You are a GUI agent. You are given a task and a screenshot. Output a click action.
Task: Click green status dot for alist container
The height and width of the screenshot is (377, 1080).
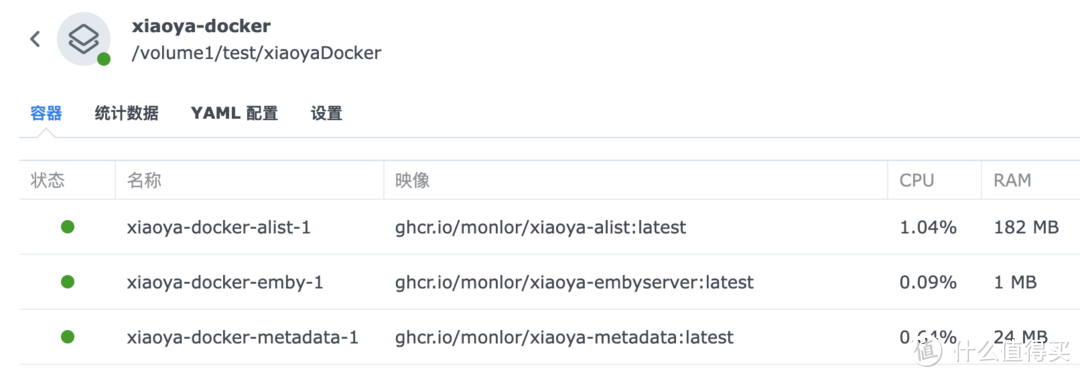click(68, 227)
